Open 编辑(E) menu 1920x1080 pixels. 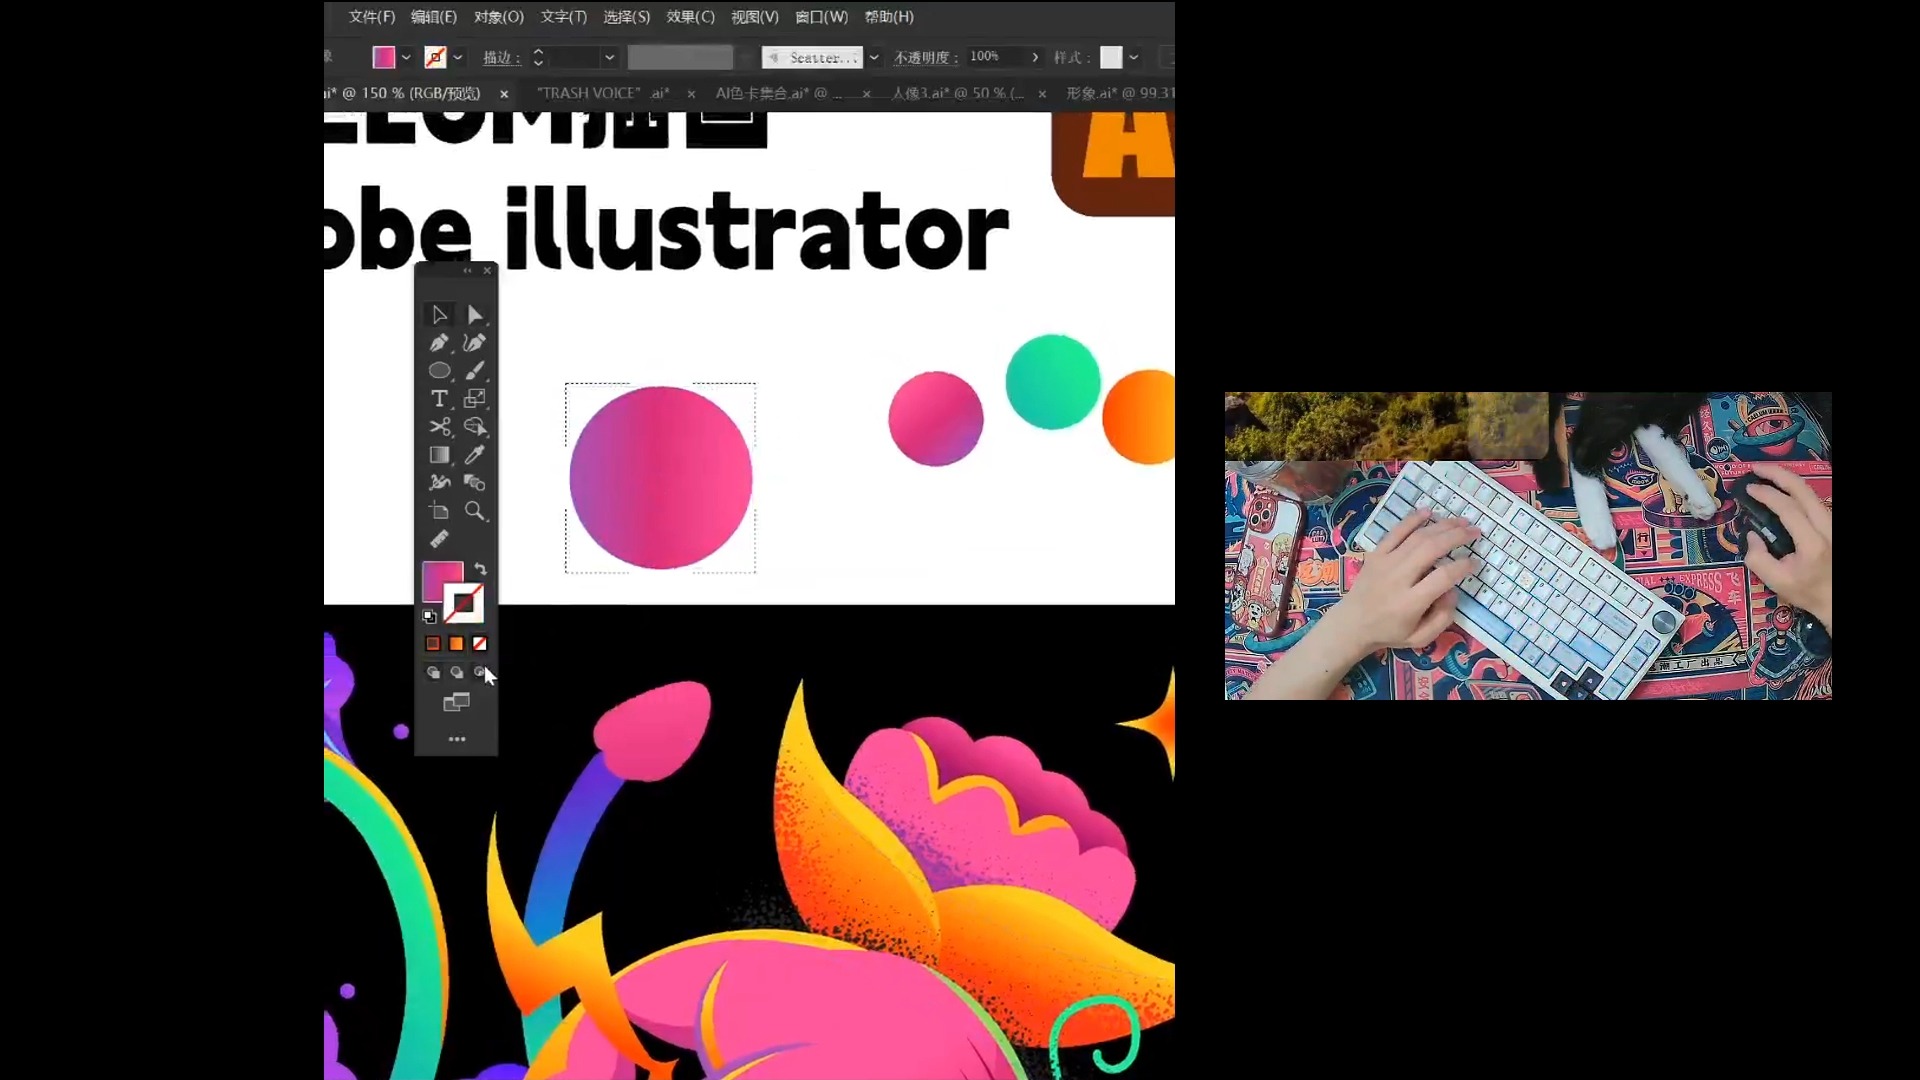pyautogui.click(x=434, y=17)
